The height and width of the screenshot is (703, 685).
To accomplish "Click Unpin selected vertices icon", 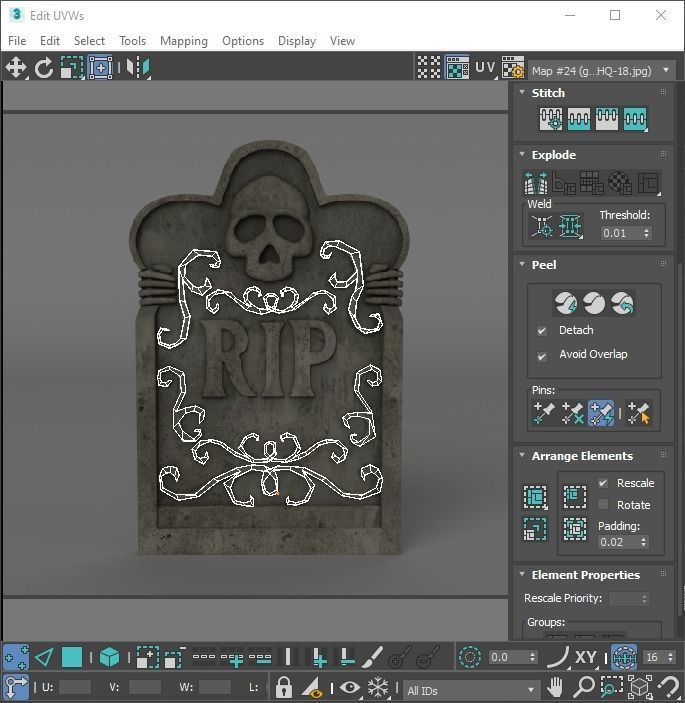I will point(572,413).
